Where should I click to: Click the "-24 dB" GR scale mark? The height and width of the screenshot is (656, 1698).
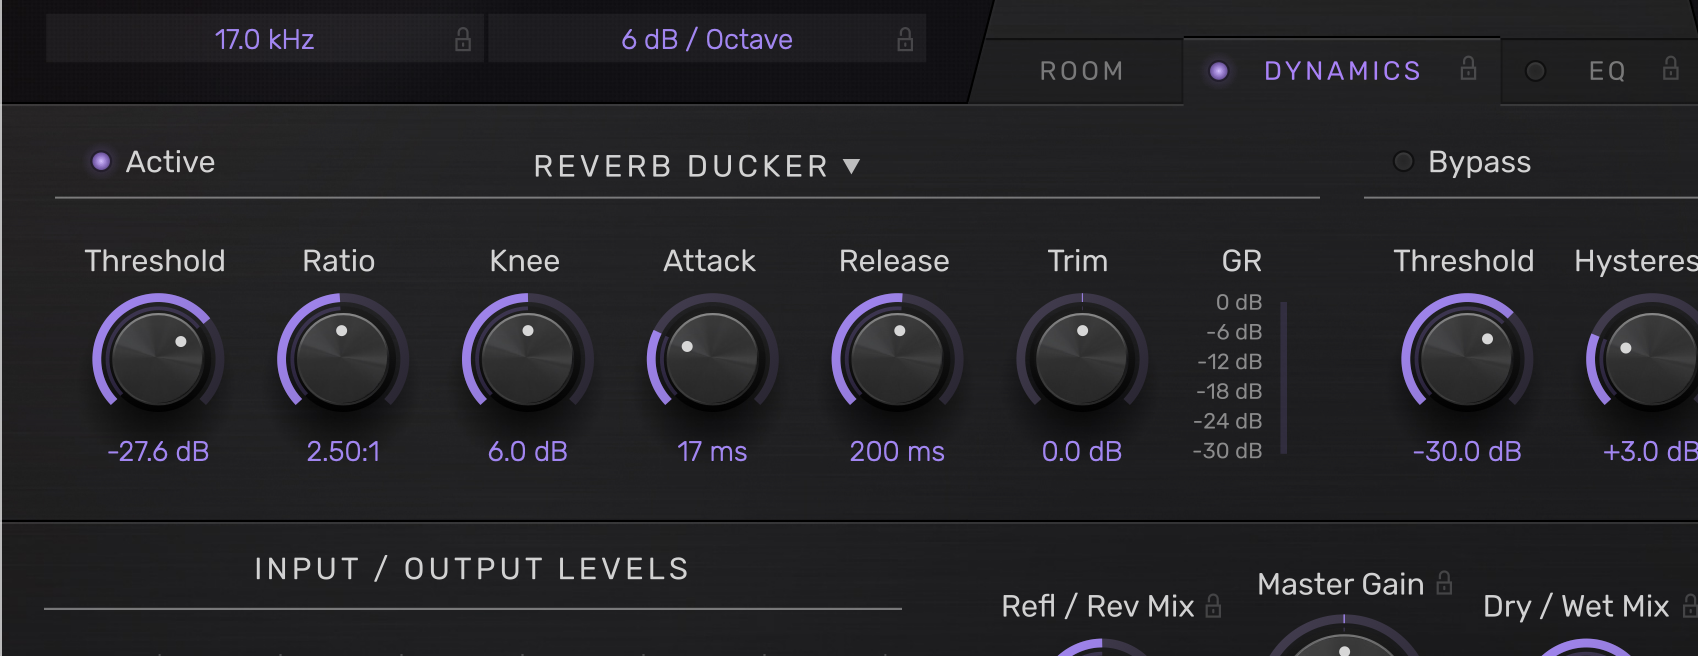tap(1227, 421)
